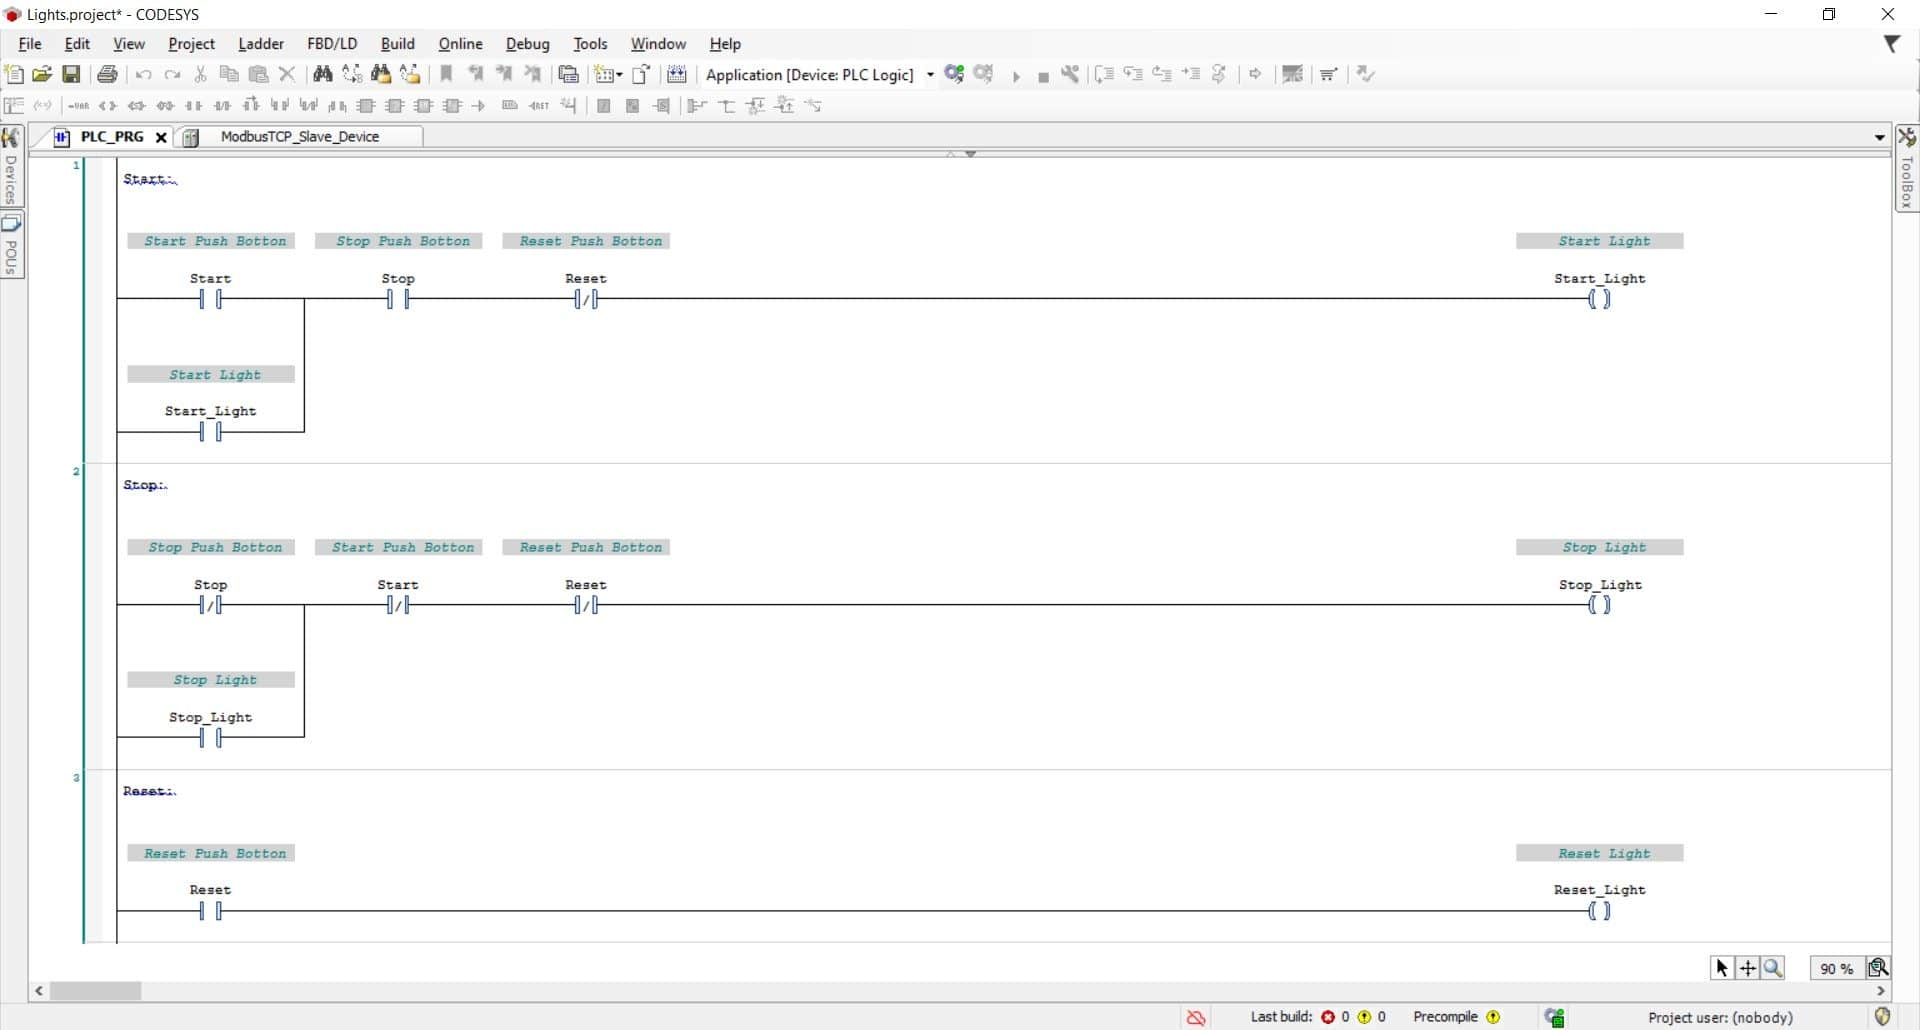Image resolution: width=1920 pixels, height=1030 pixels.
Task: Open project using folder icon
Action: point(42,74)
